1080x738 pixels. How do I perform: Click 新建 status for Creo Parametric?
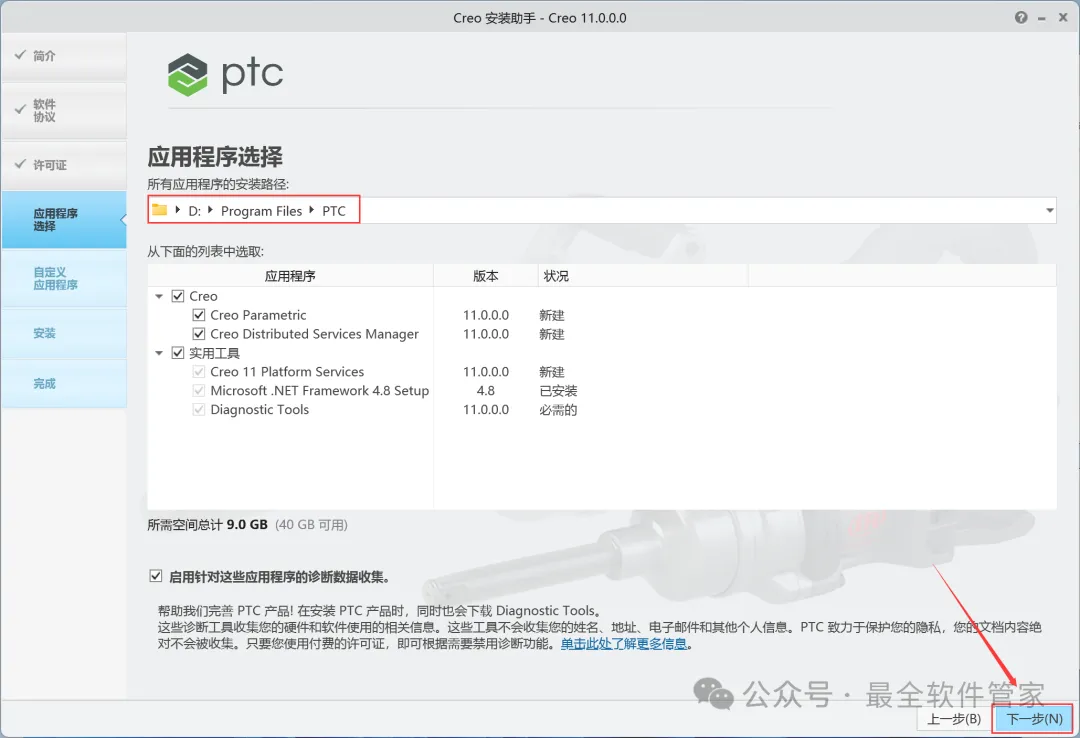click(552, 316)
